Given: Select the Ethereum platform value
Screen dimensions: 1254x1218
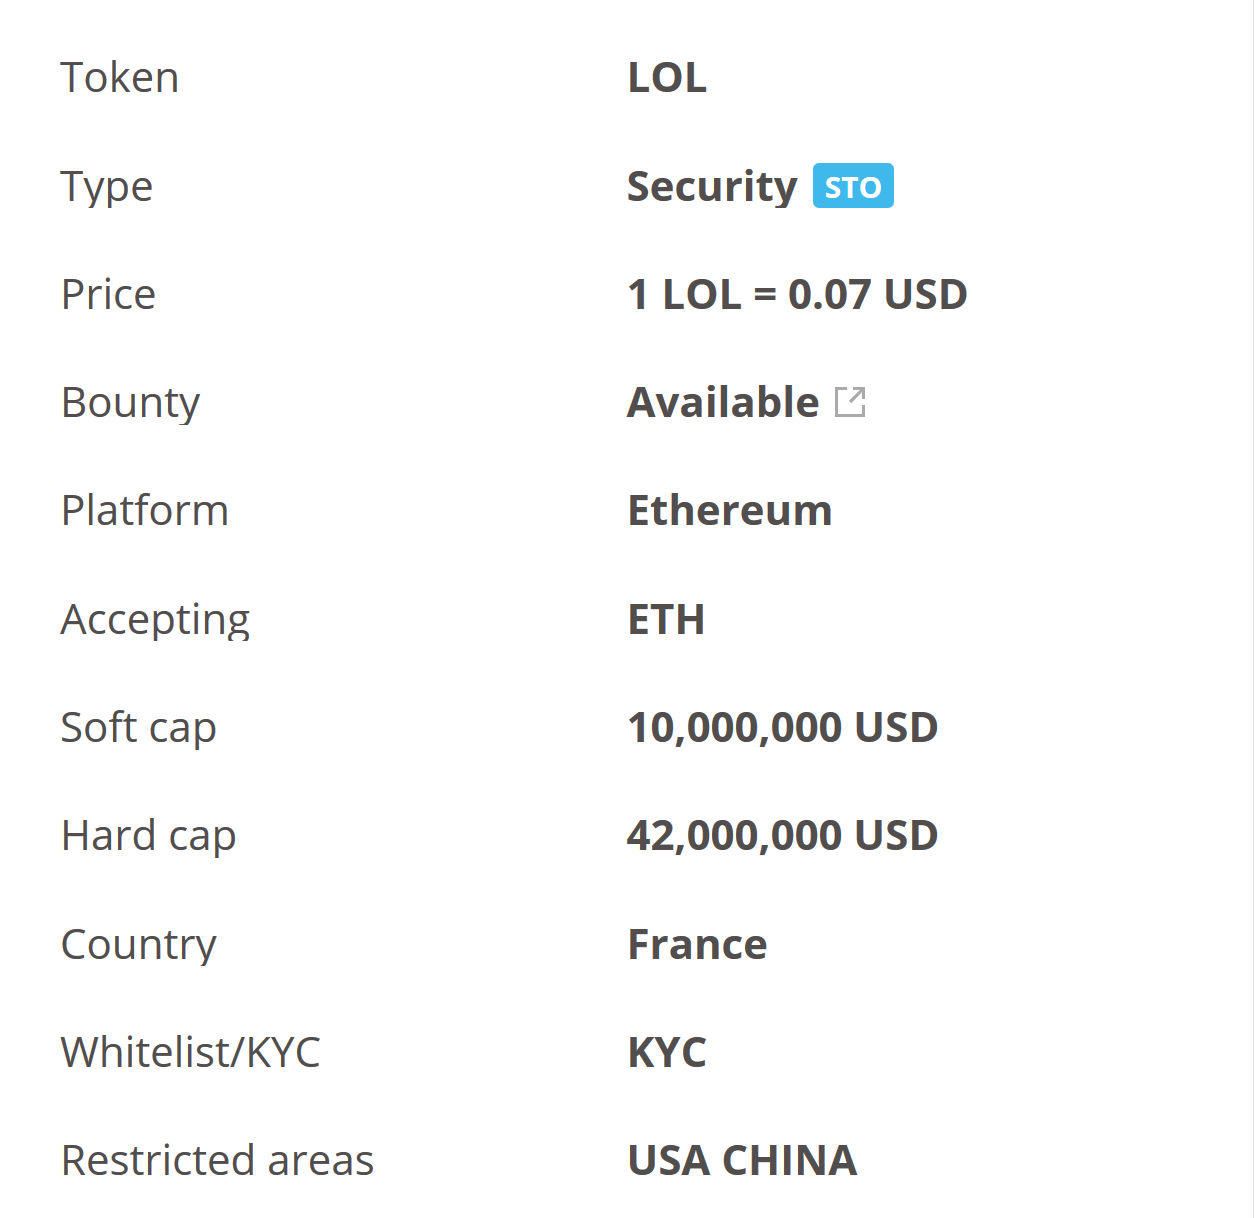Looking at the screenshot, I should [x=729, y=511].
